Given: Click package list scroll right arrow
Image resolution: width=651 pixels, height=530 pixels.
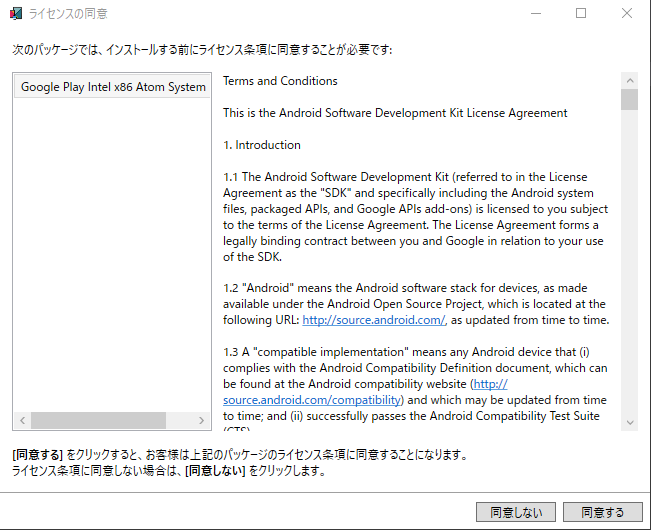Looking at the screenshot, I should tap(201, 420).
